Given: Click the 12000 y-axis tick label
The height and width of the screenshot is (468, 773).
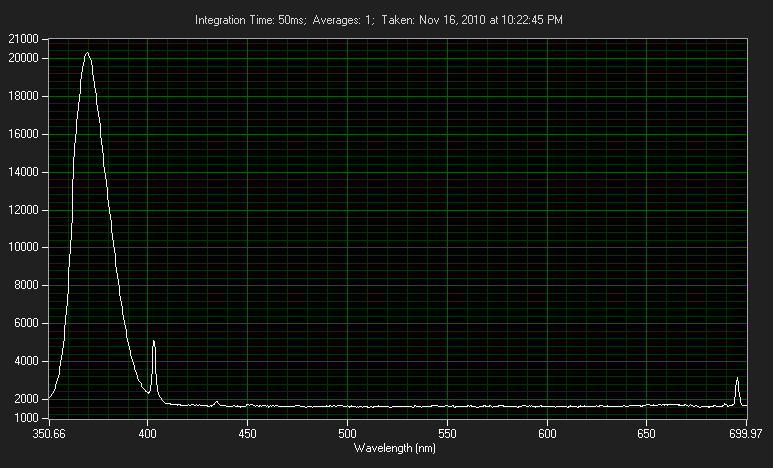Looking at the screenshot, I should click(x=23, y=210).
